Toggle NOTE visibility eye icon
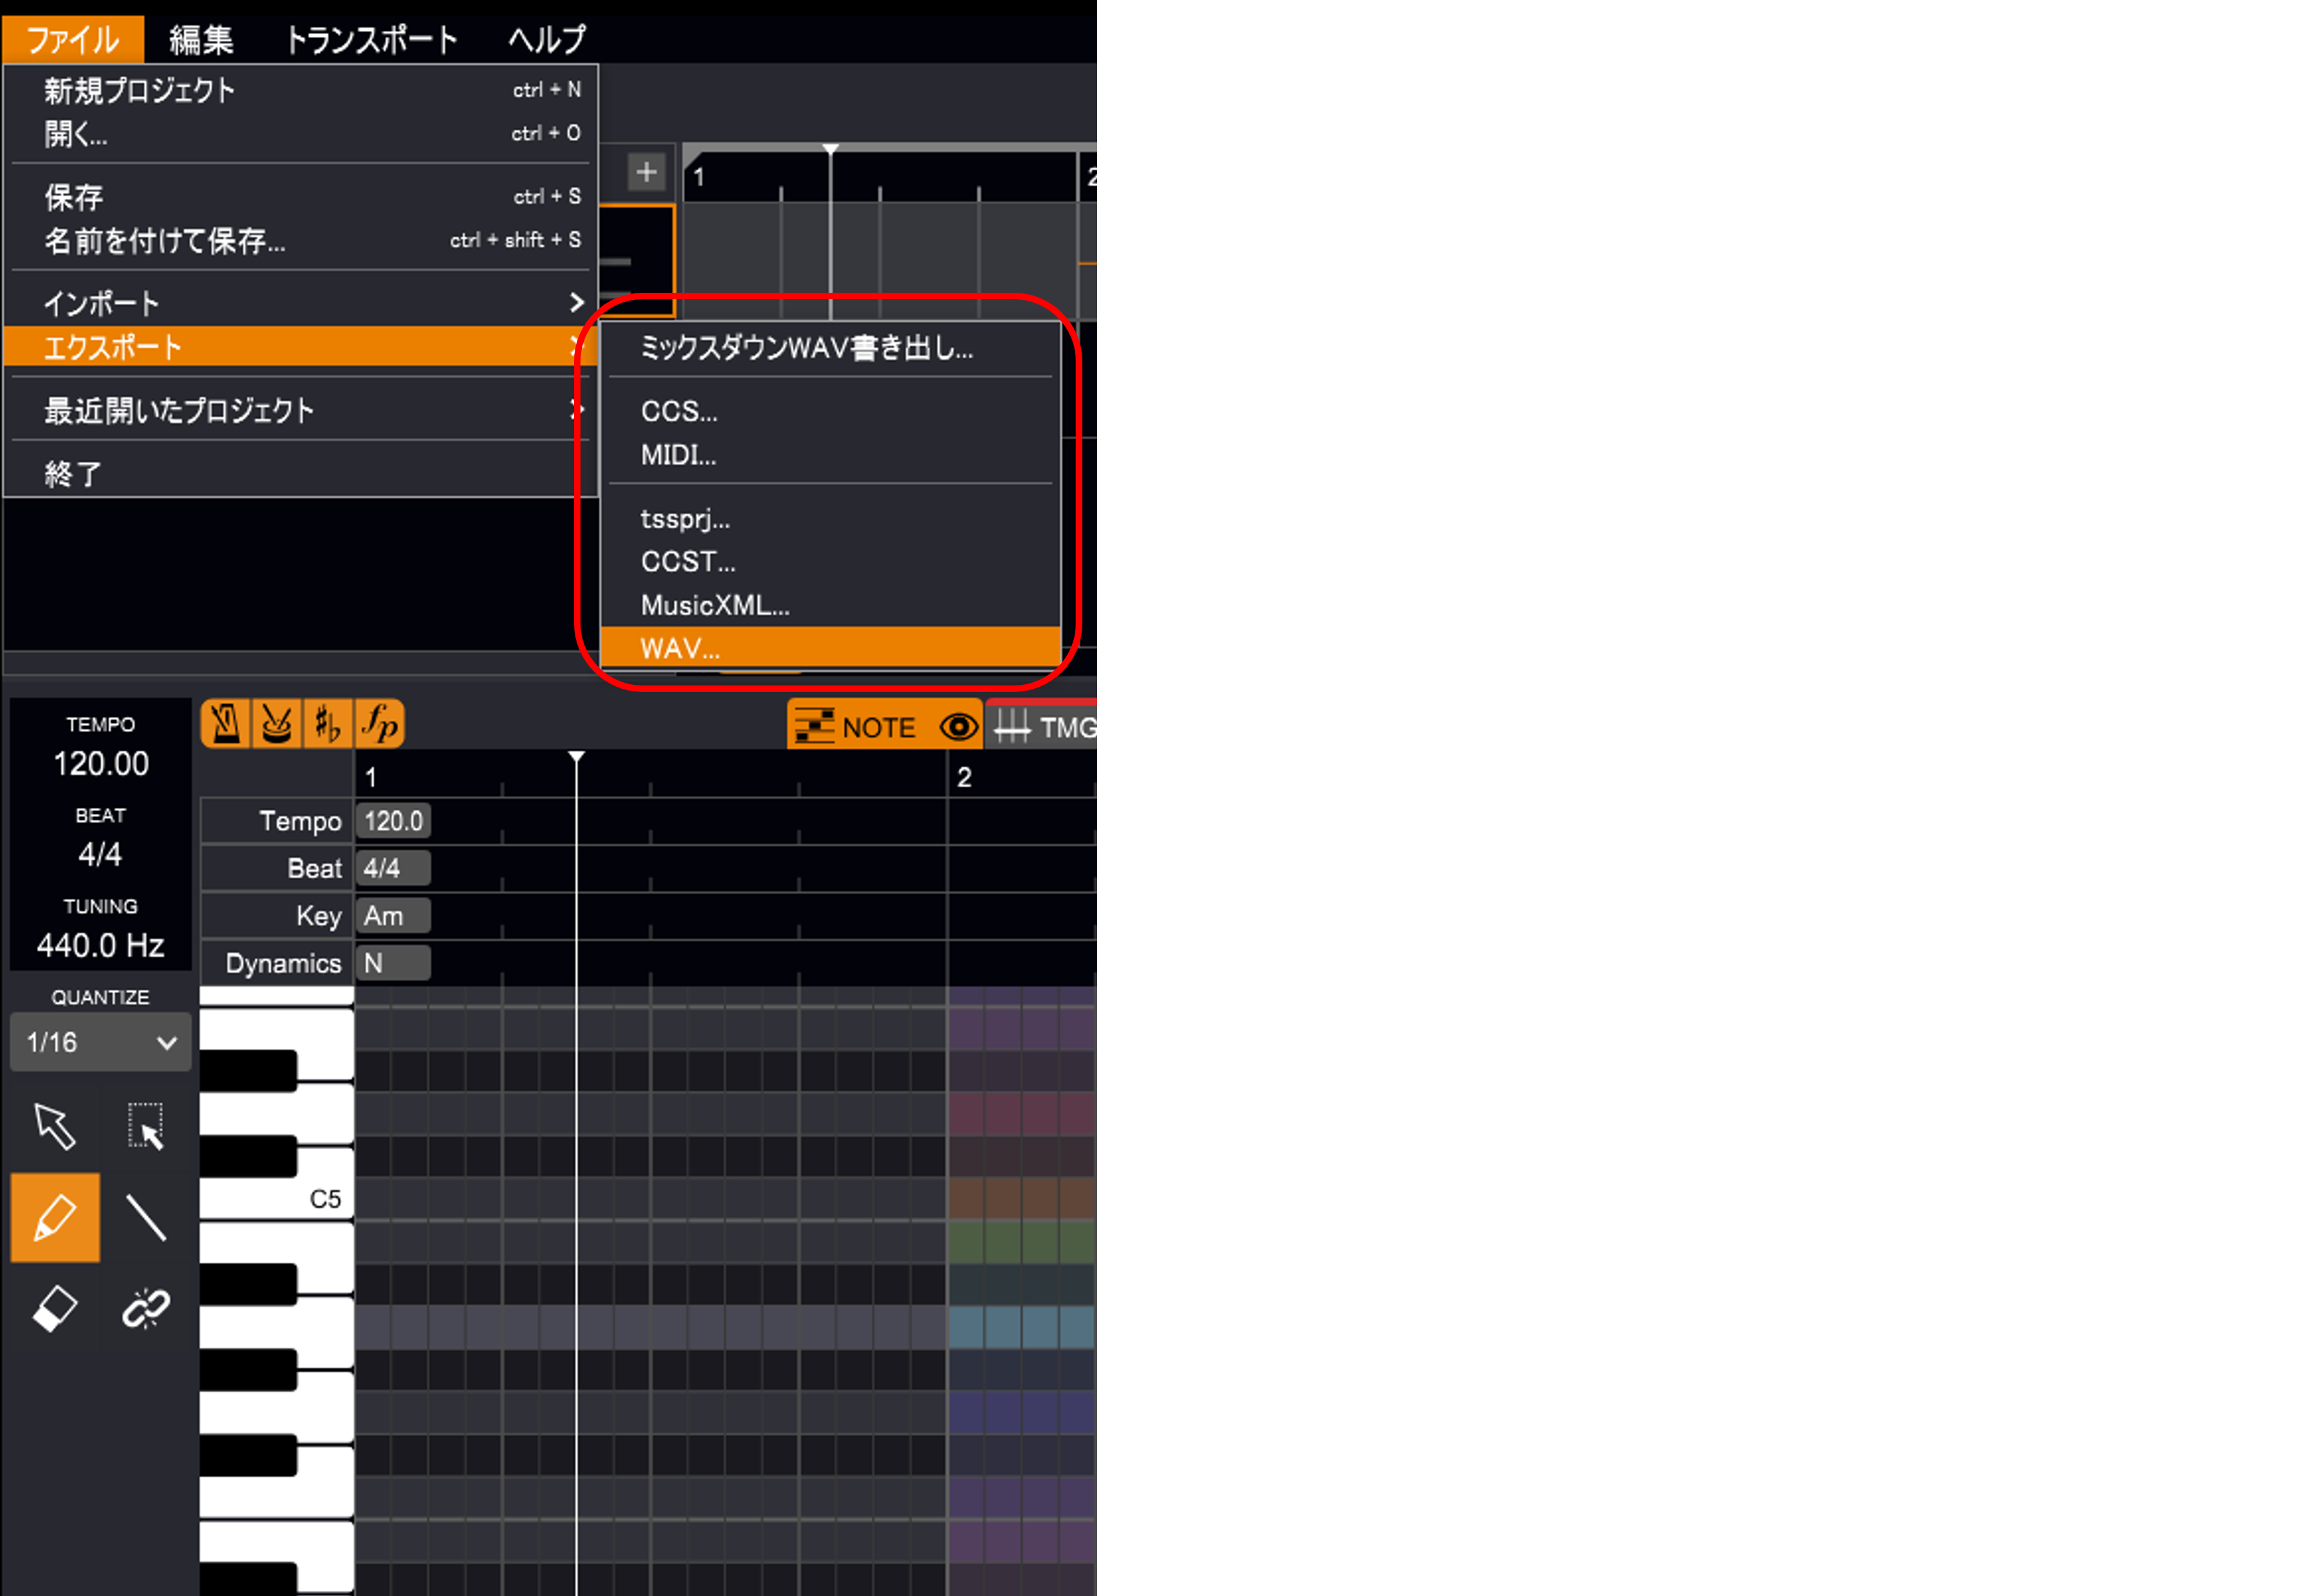 point(959,727)
